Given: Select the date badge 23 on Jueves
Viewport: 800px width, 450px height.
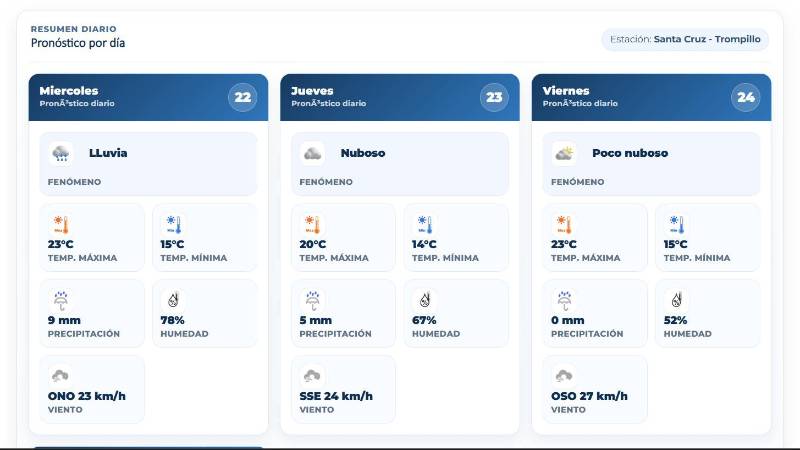Looking at the screenshot, I should pyautogui.click(x=494, y=97).
